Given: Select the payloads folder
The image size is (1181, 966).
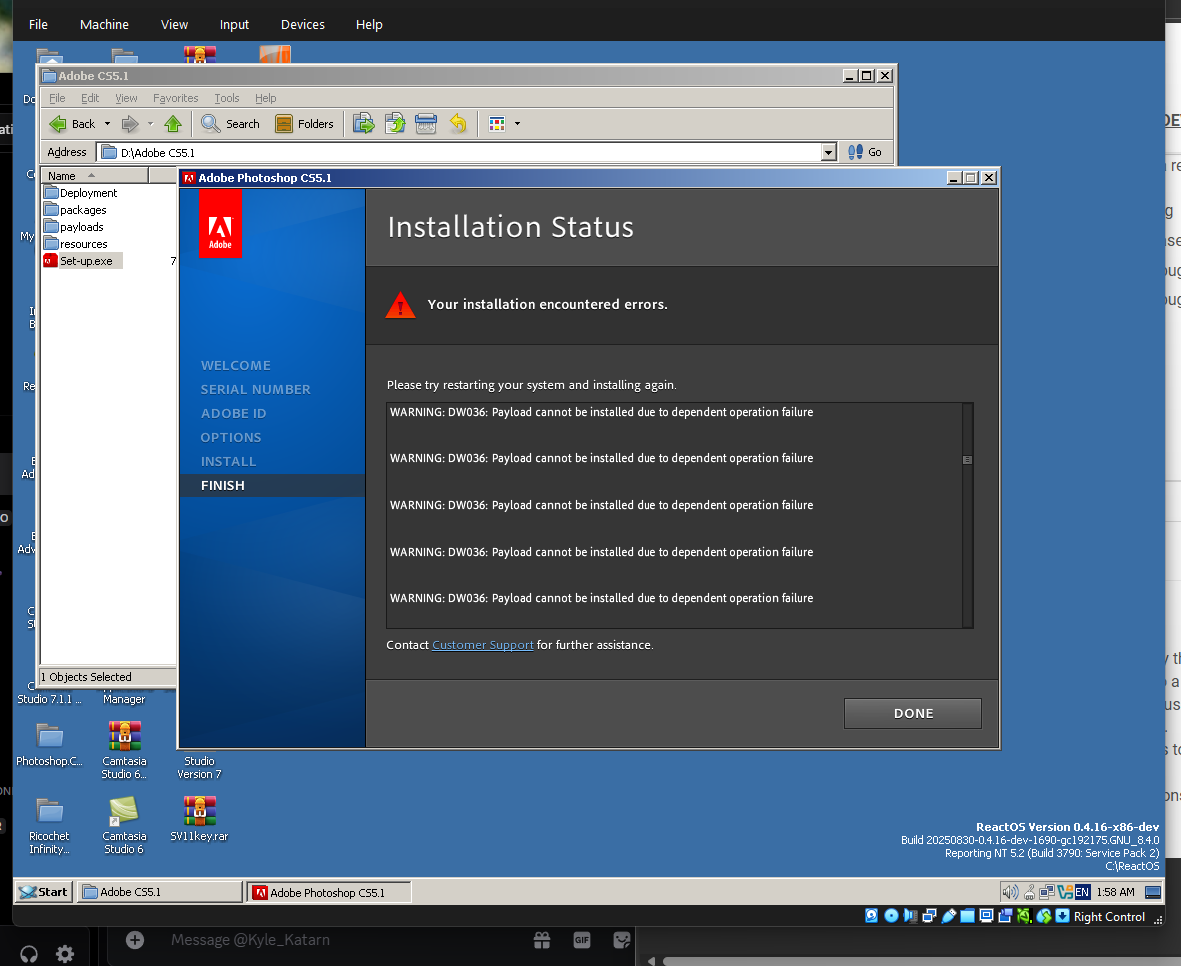Looking at the screenshot, I should click(74, 227).
